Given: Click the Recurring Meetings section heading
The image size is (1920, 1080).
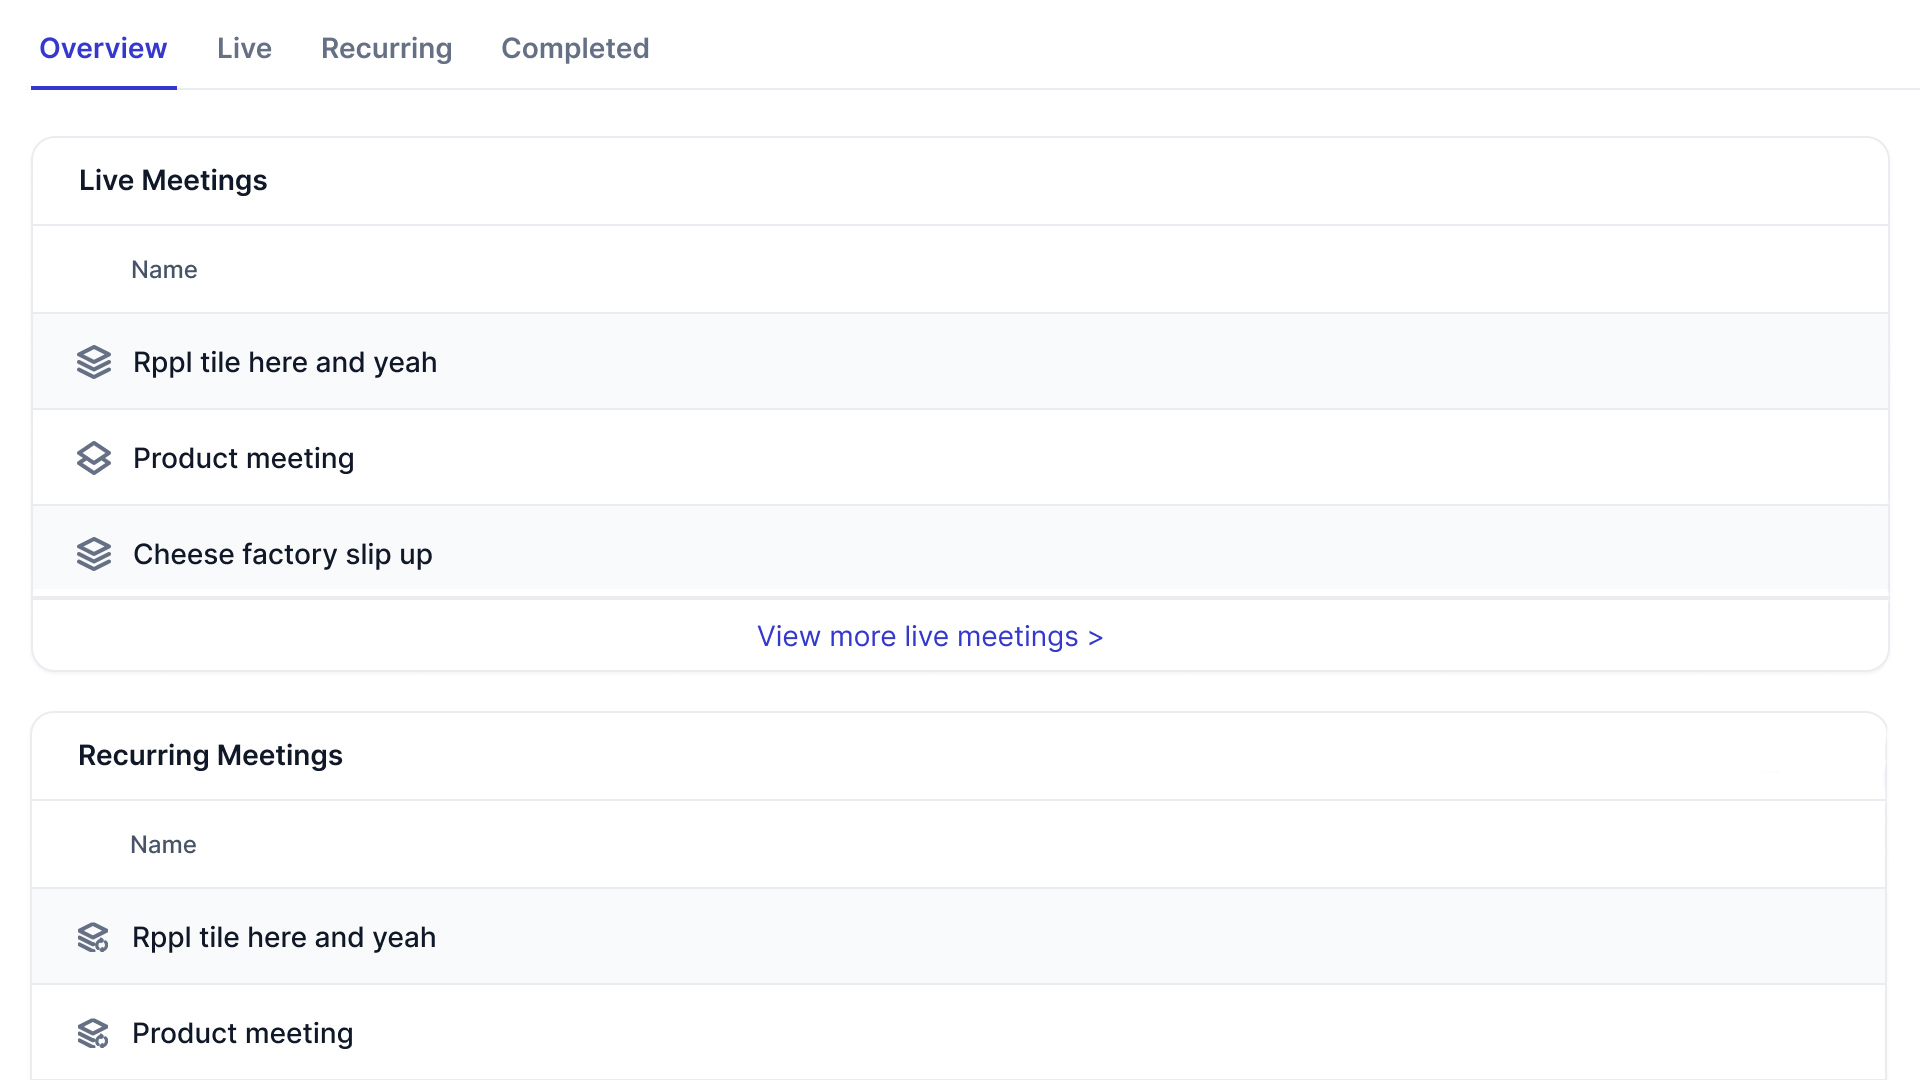Looking at the screenshot, I should [210, 756].
